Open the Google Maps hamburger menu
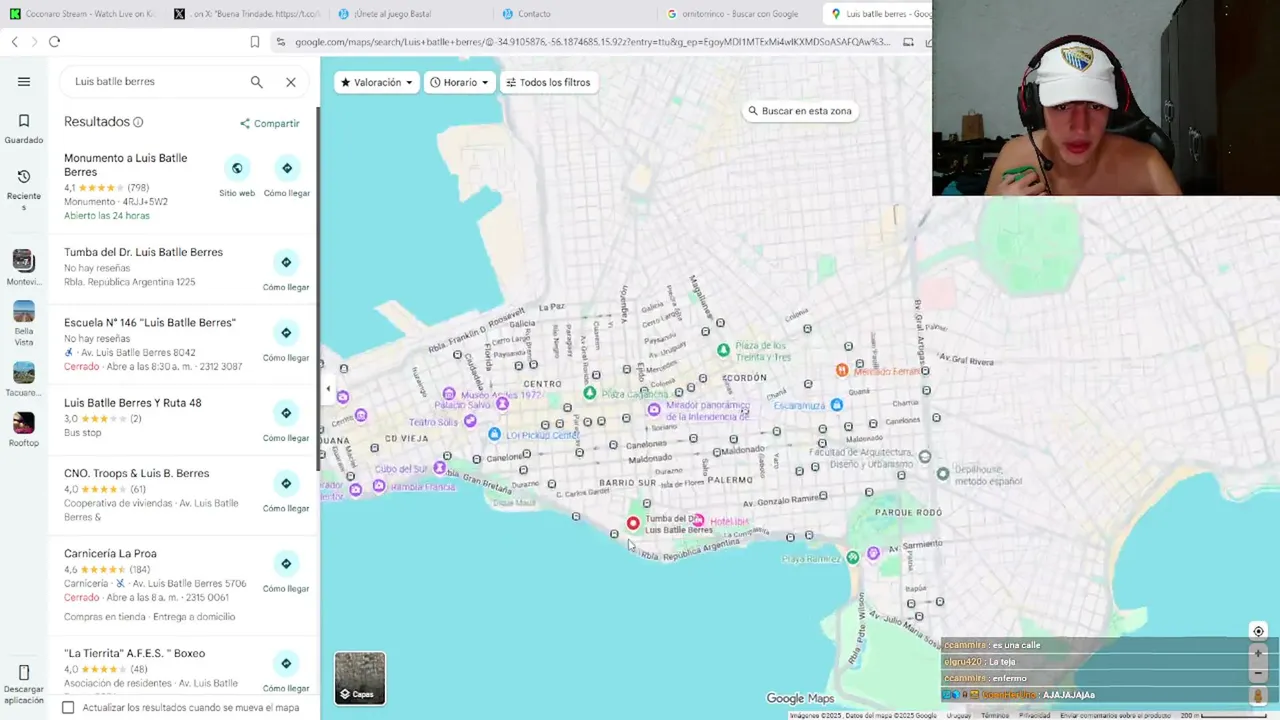Screen dimensions: 1280x720 (x=24, y=82)
